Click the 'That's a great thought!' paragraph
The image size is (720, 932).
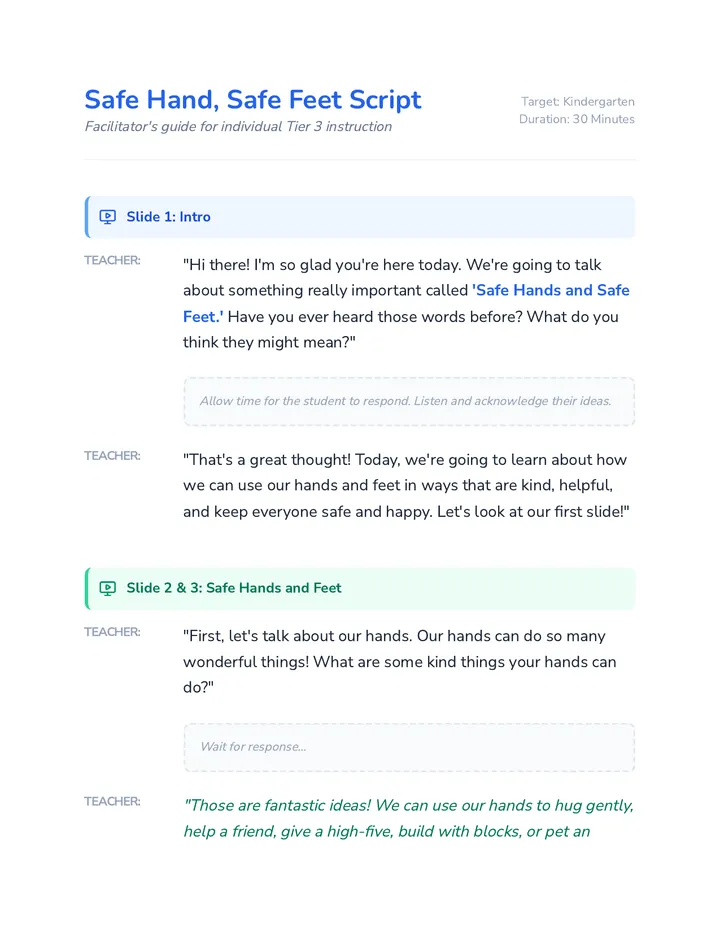pyautogui.click(x=406, y=486)
